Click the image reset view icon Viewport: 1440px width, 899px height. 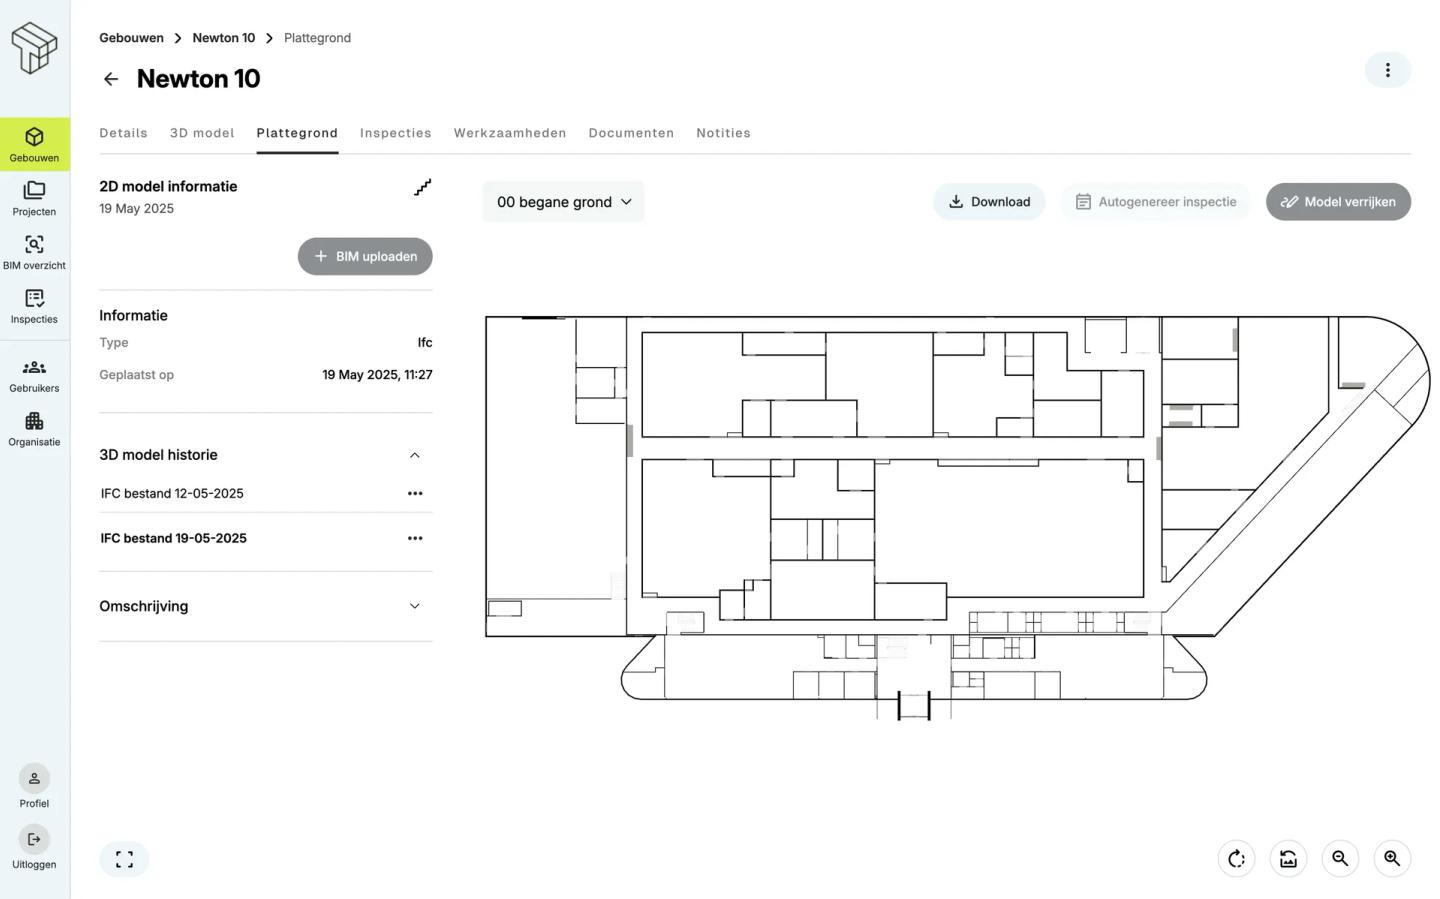click(x=1288, y=858)
